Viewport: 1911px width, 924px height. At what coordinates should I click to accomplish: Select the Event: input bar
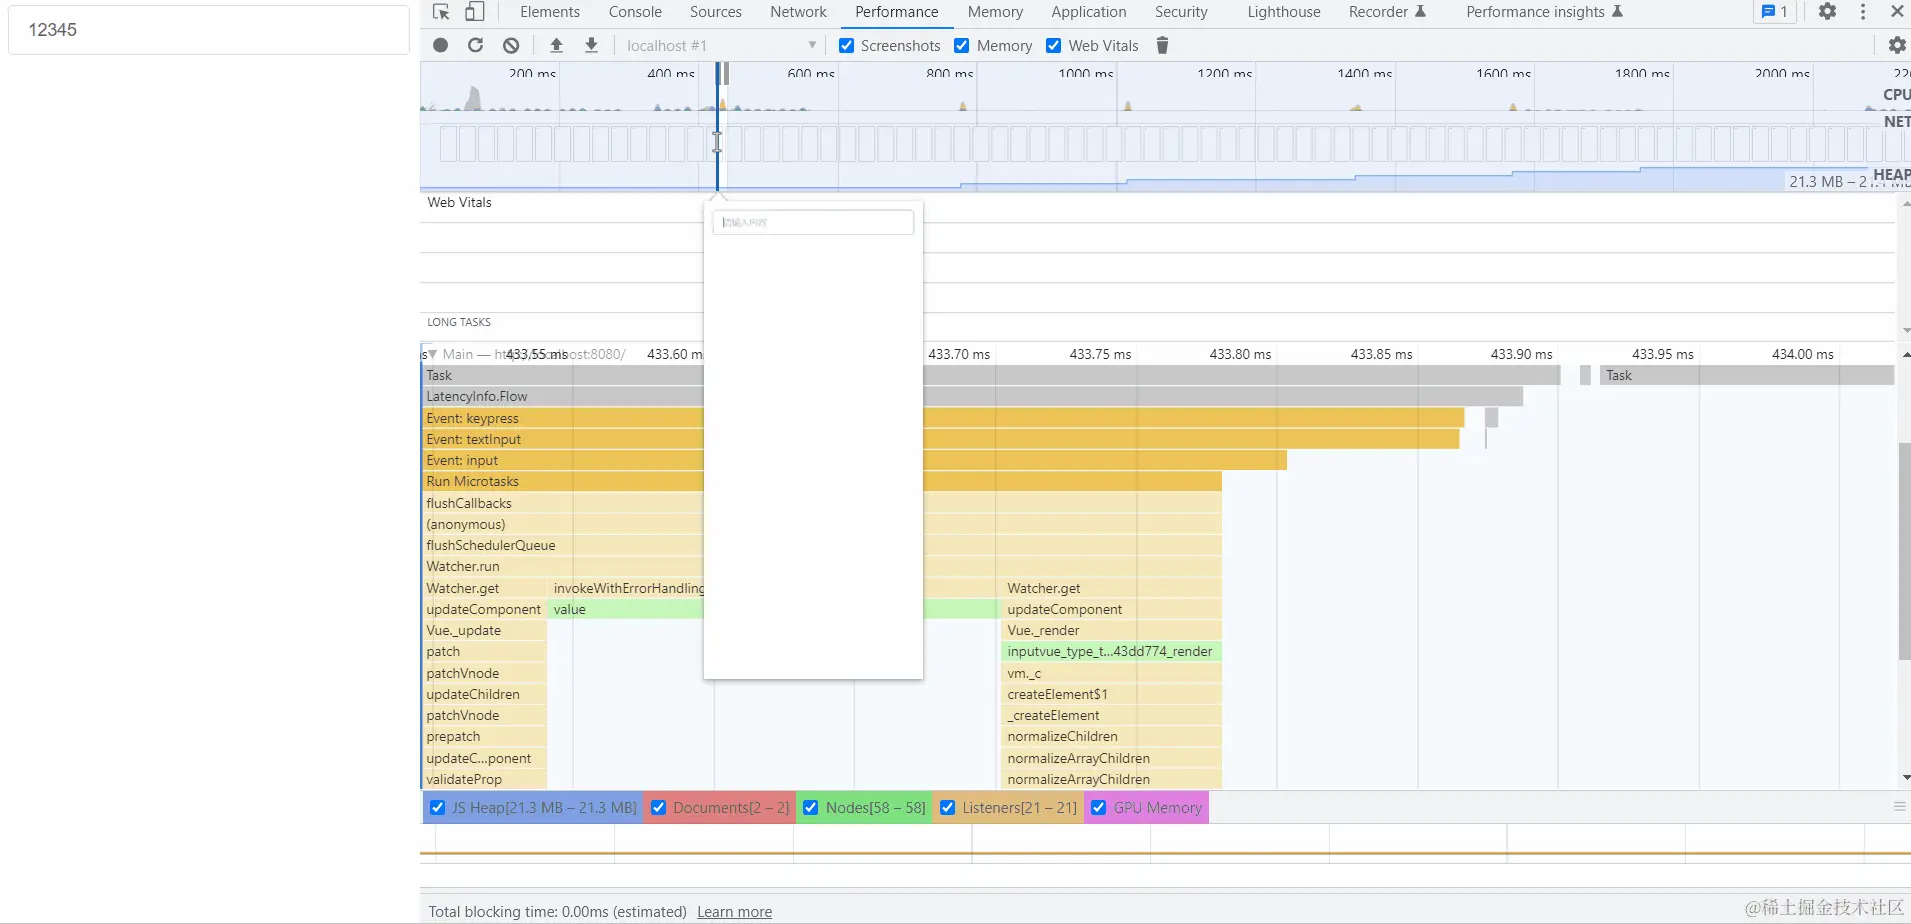854,460
